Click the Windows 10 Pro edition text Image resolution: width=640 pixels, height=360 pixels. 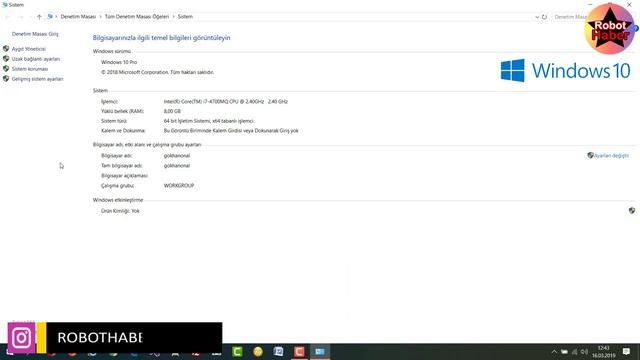coord(119,62)
